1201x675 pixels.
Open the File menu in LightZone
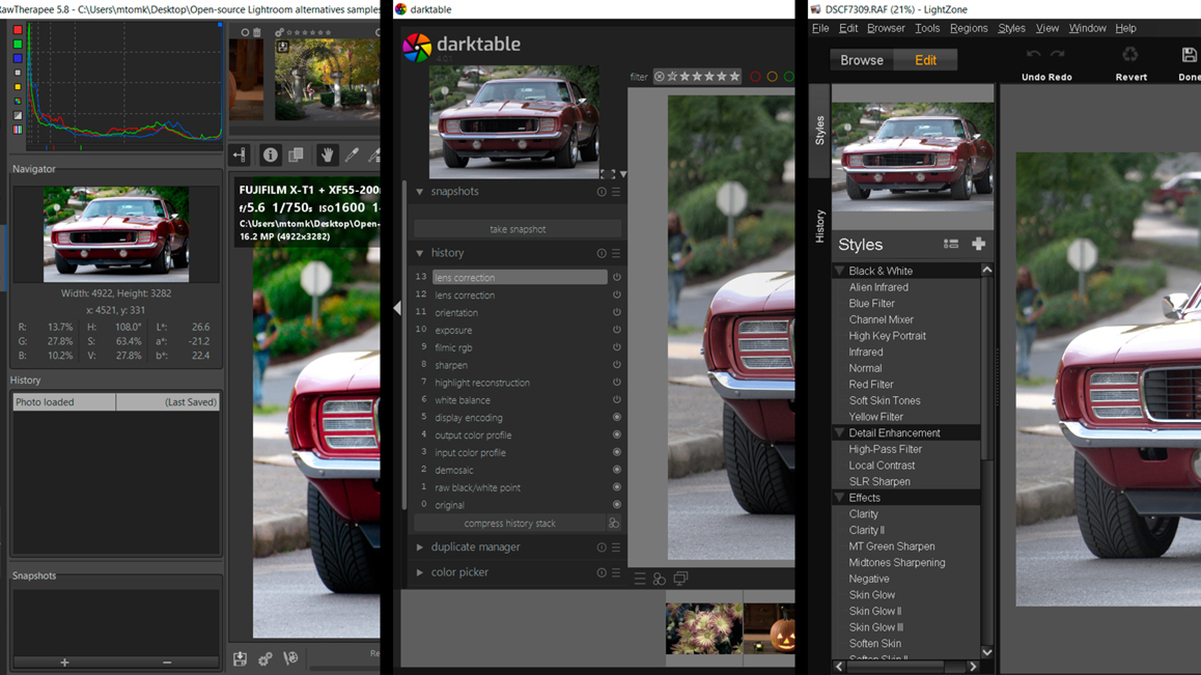tap(821, 28)
